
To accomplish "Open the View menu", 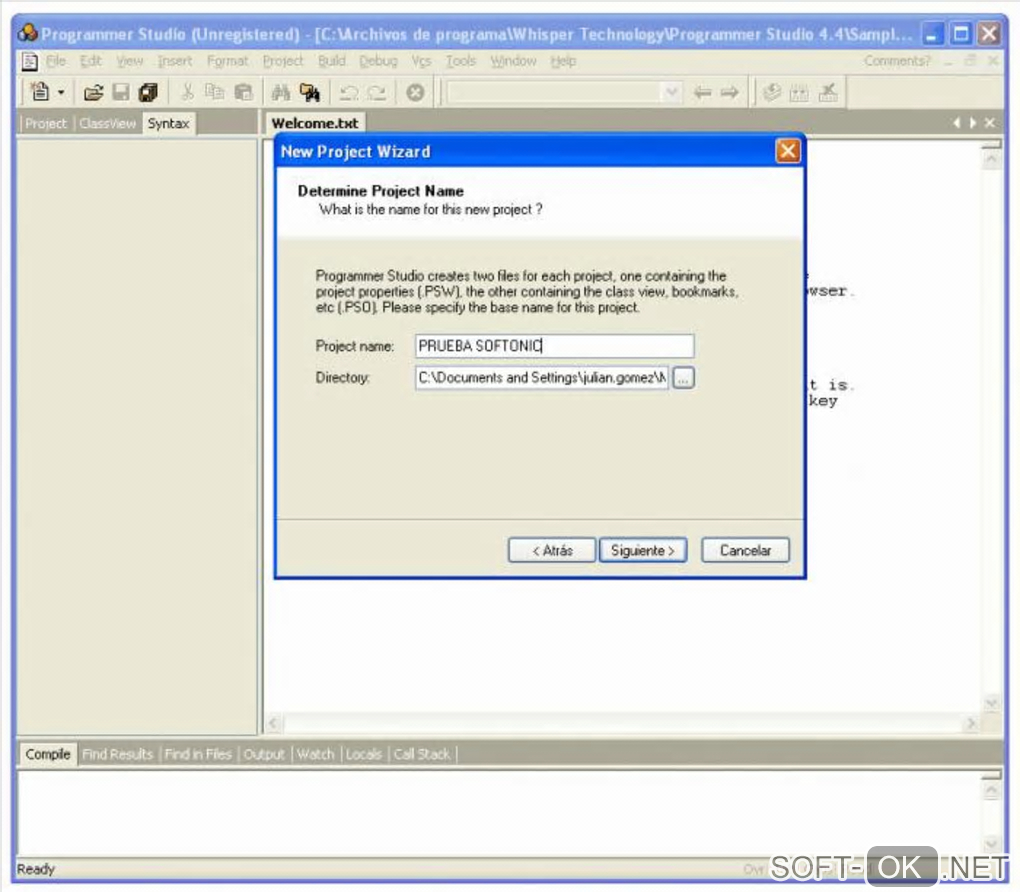I will [129, 61].
